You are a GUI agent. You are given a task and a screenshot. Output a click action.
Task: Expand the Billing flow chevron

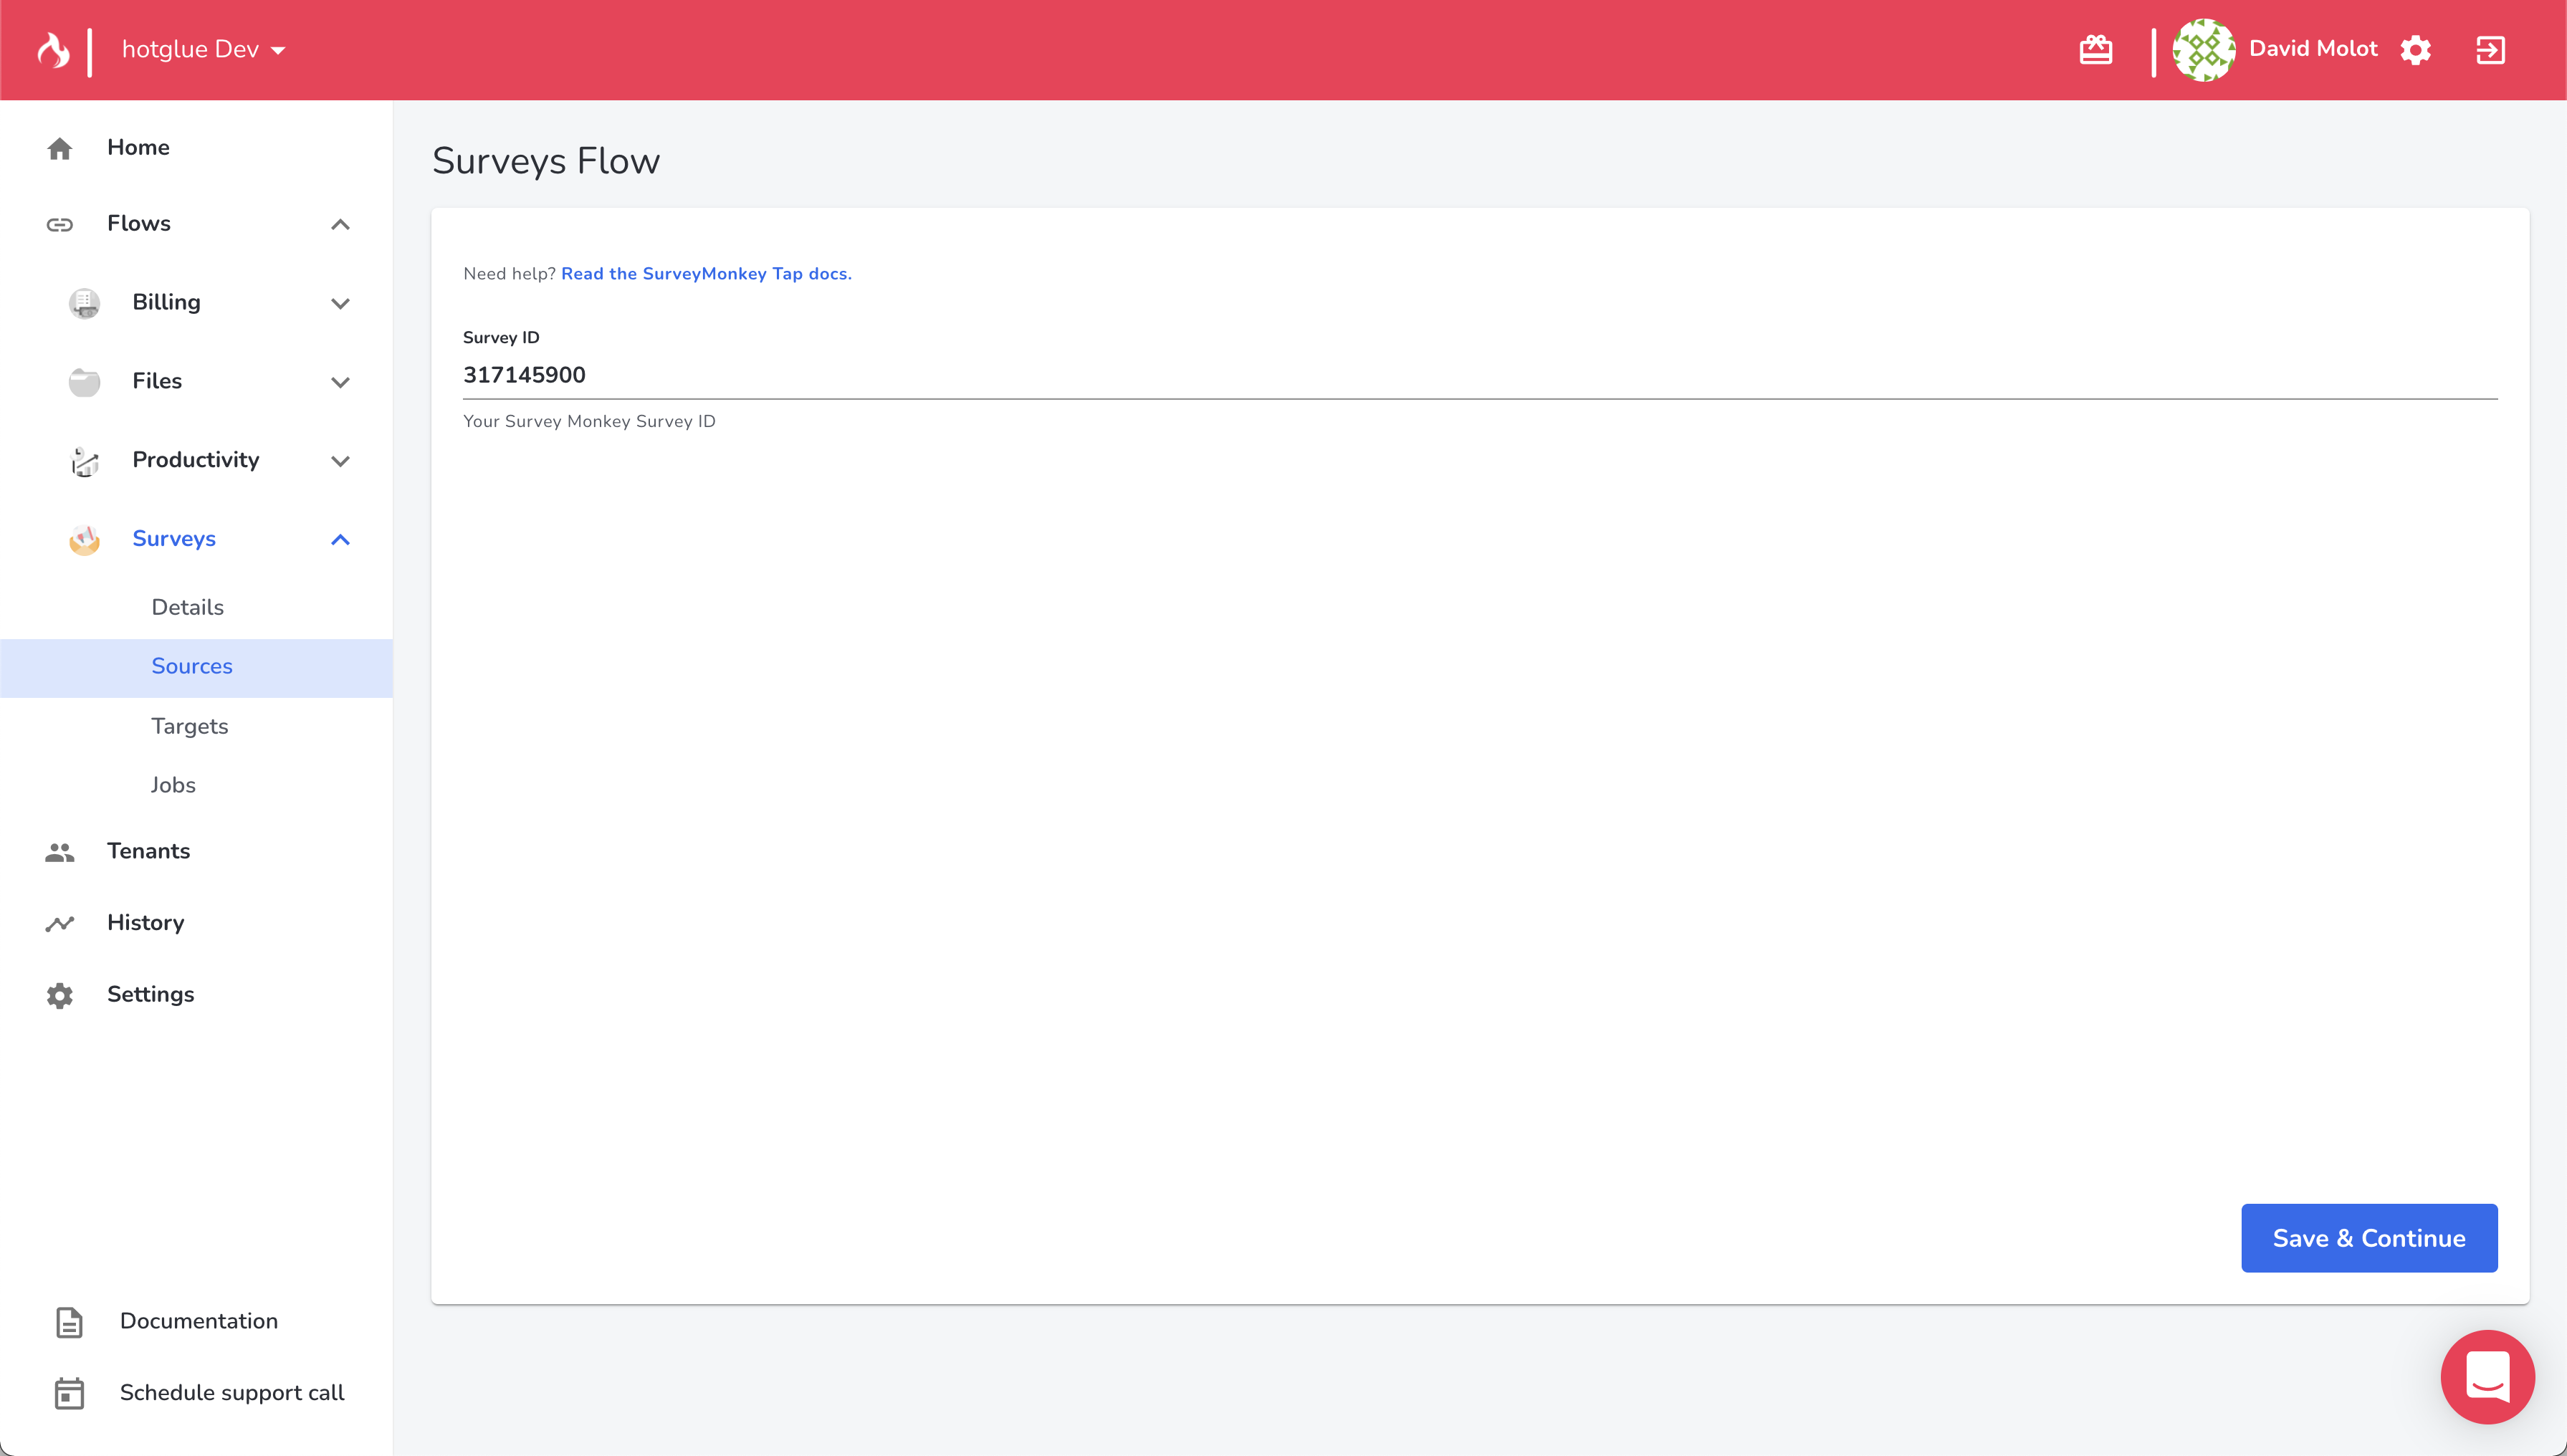coord(340,303)
